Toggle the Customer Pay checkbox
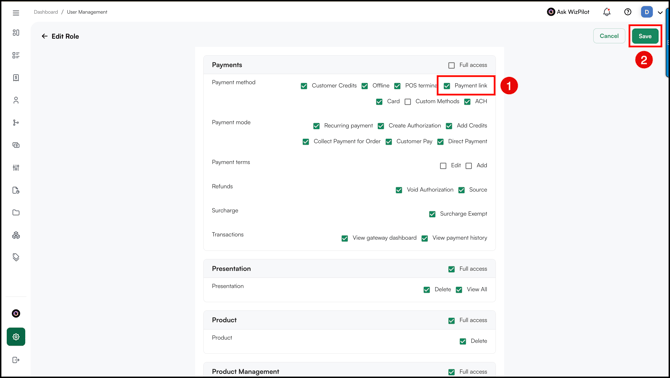 point(388,142)
